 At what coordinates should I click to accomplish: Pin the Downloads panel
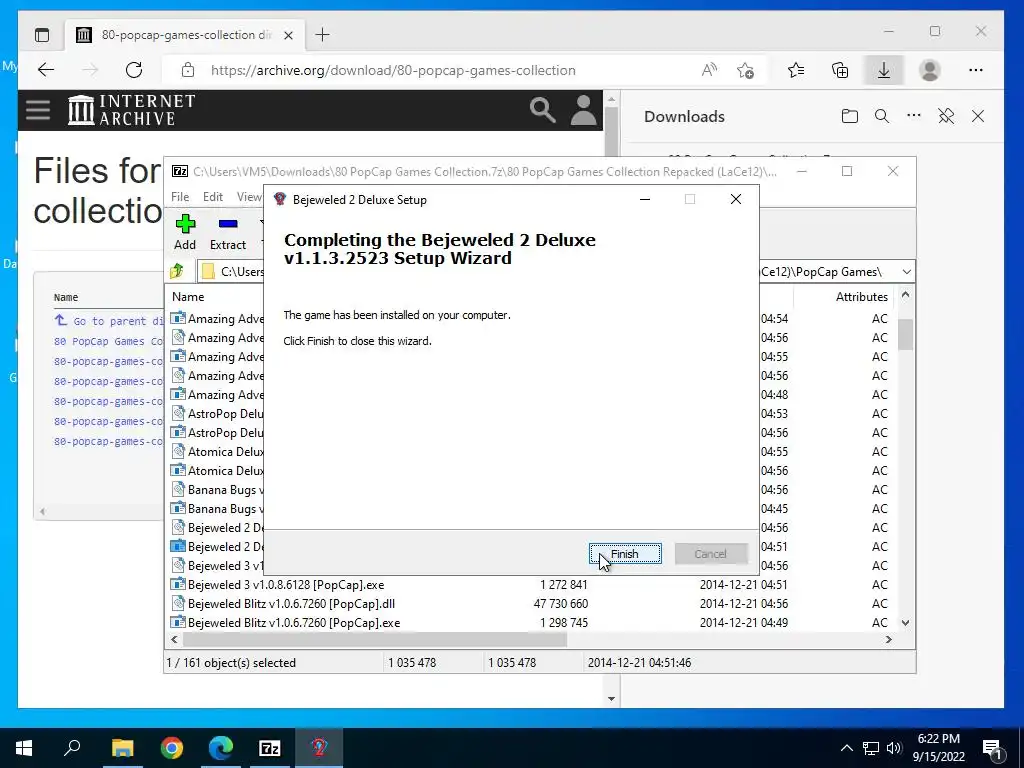coord(946,116)
